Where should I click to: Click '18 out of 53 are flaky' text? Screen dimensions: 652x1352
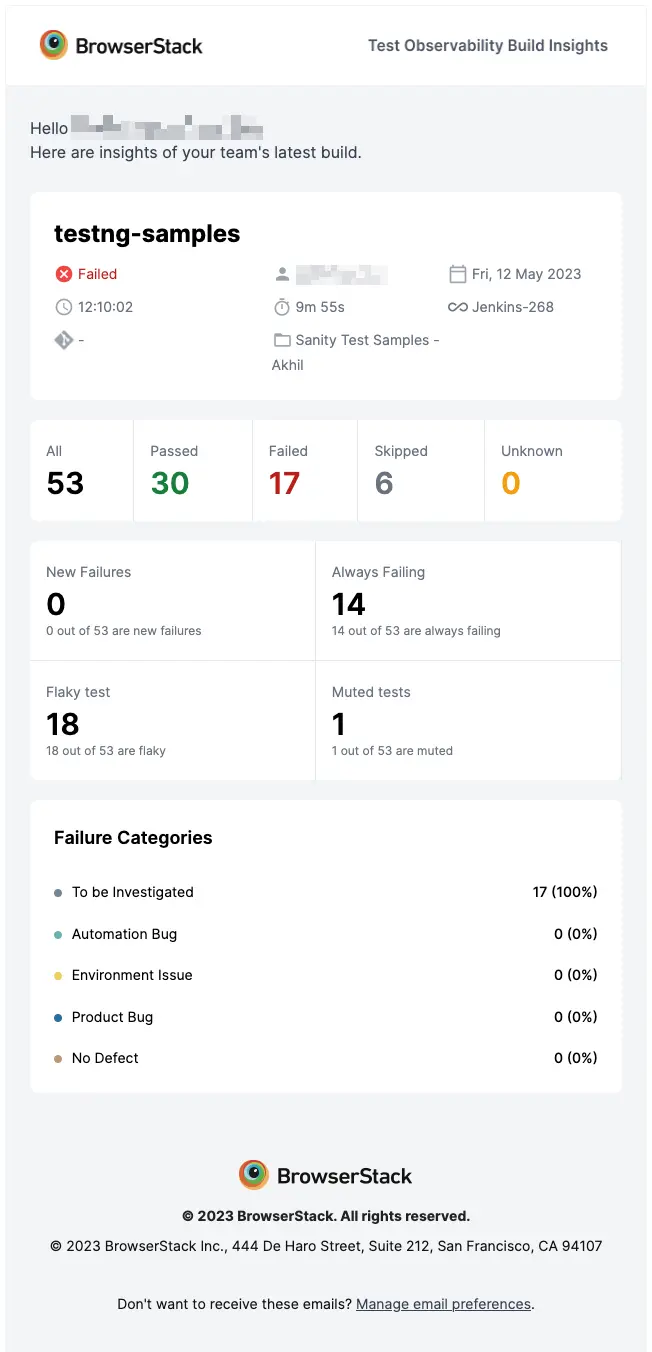coord(106,751)
